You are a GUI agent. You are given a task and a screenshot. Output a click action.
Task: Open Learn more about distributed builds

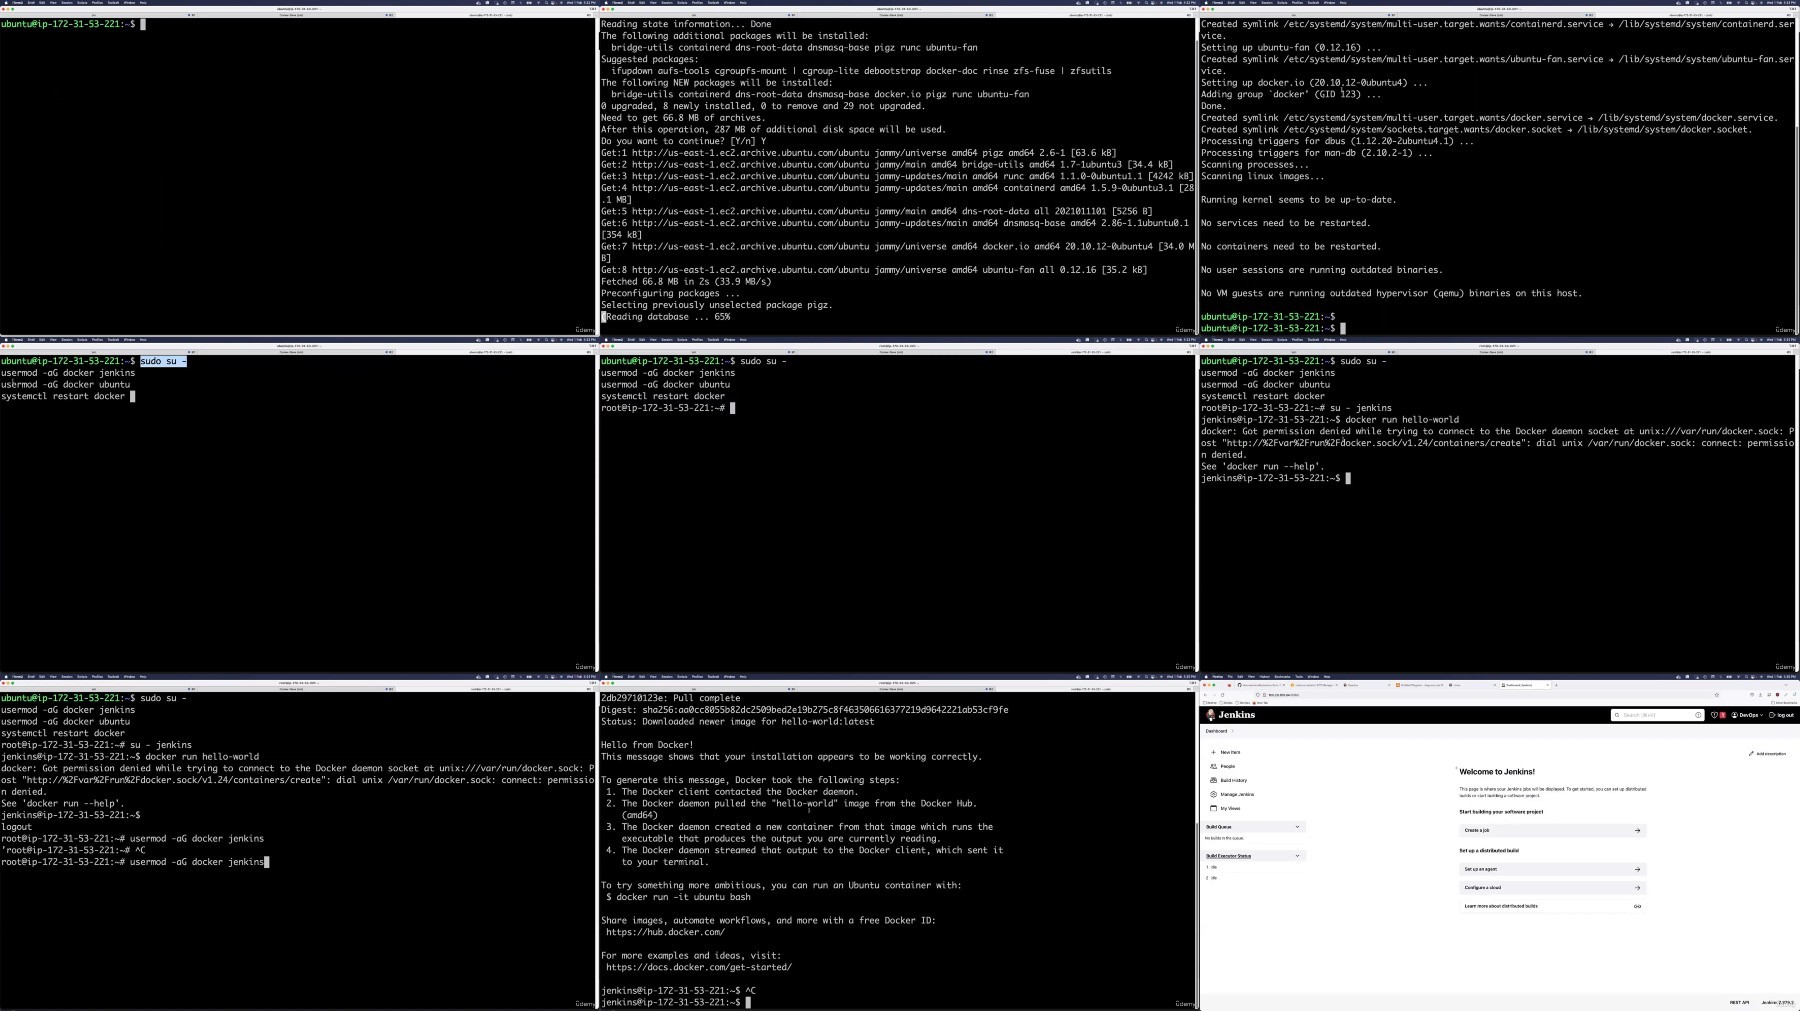(1552, 906)
